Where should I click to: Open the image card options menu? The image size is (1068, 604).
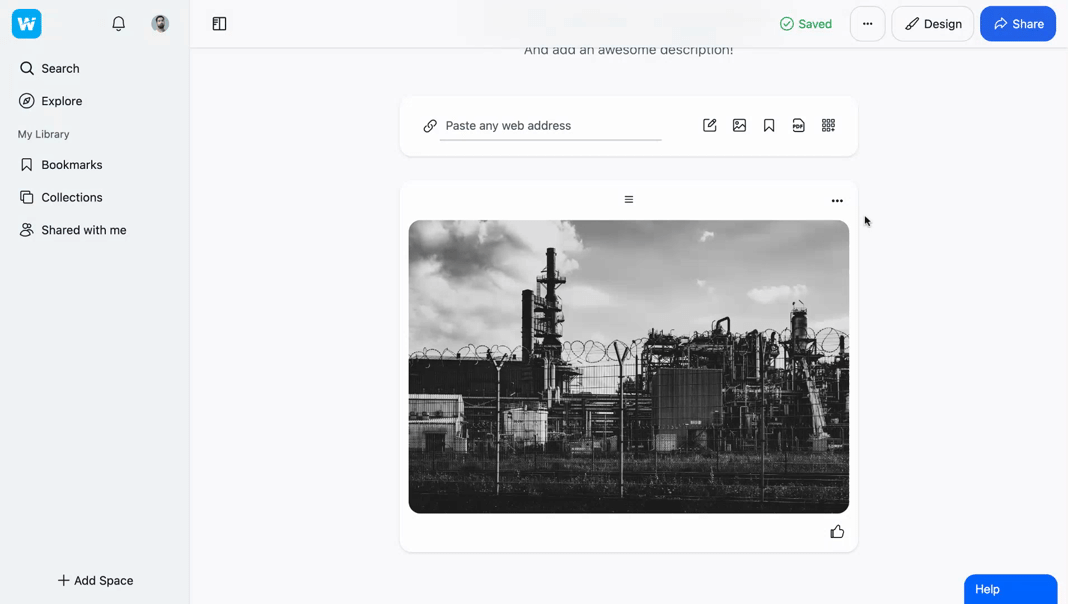coord(837,201)
